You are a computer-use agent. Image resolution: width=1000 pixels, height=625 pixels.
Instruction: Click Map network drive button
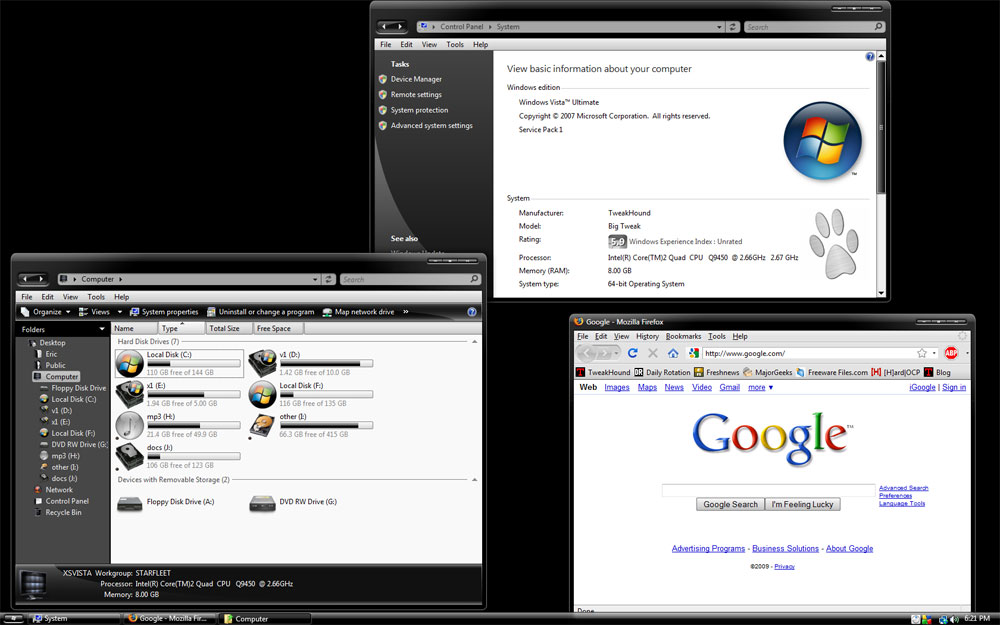click(x=358, y=312)
